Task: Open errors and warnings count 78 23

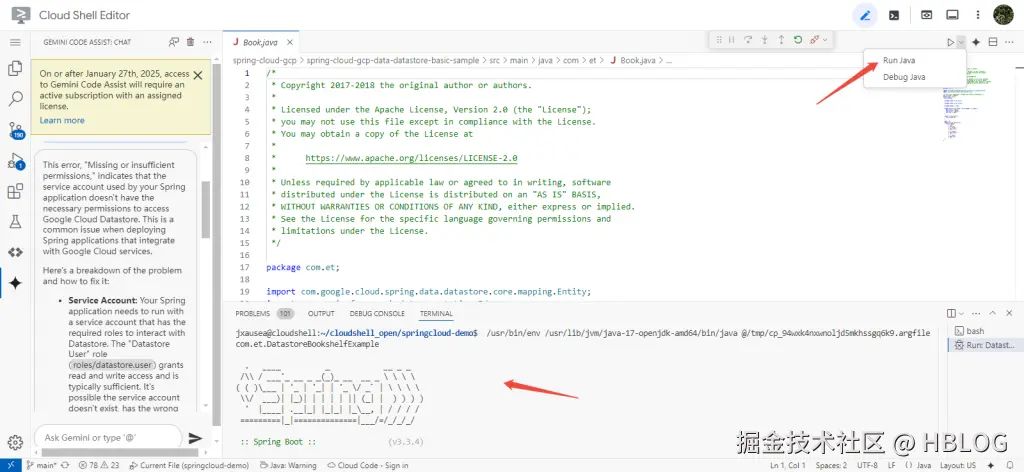Action: pos(99,465)
